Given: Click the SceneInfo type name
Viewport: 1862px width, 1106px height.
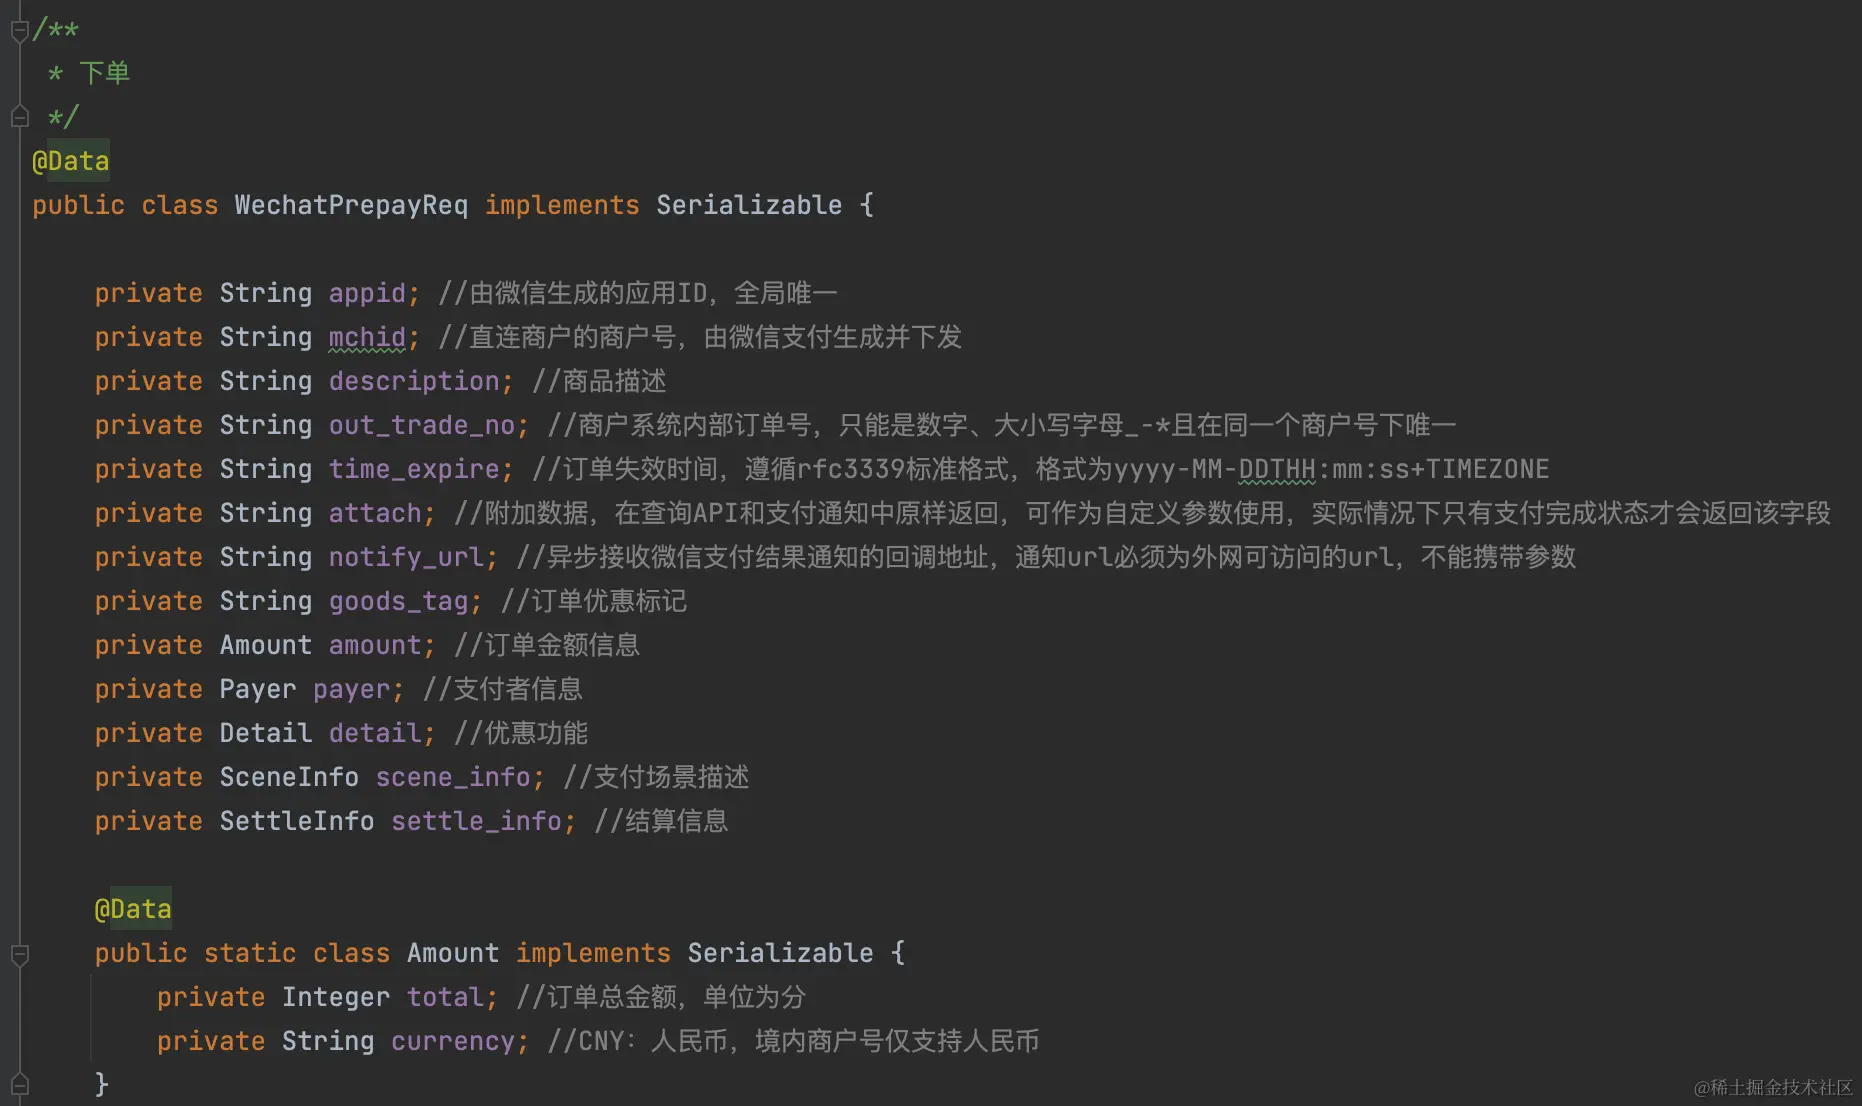Looking at the screenshot, I should pos(289,777).
